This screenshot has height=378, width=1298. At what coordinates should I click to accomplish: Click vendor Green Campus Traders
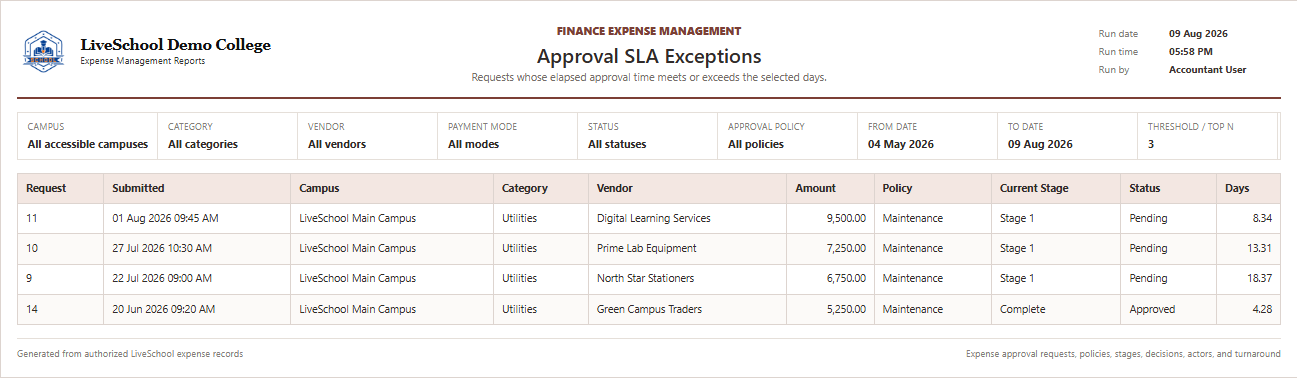(649, 309)
